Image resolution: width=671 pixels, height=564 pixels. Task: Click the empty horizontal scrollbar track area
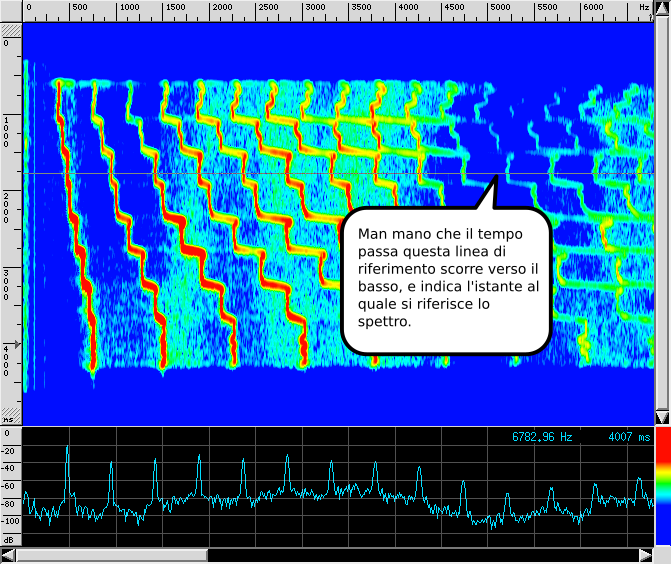click(420, 555)
